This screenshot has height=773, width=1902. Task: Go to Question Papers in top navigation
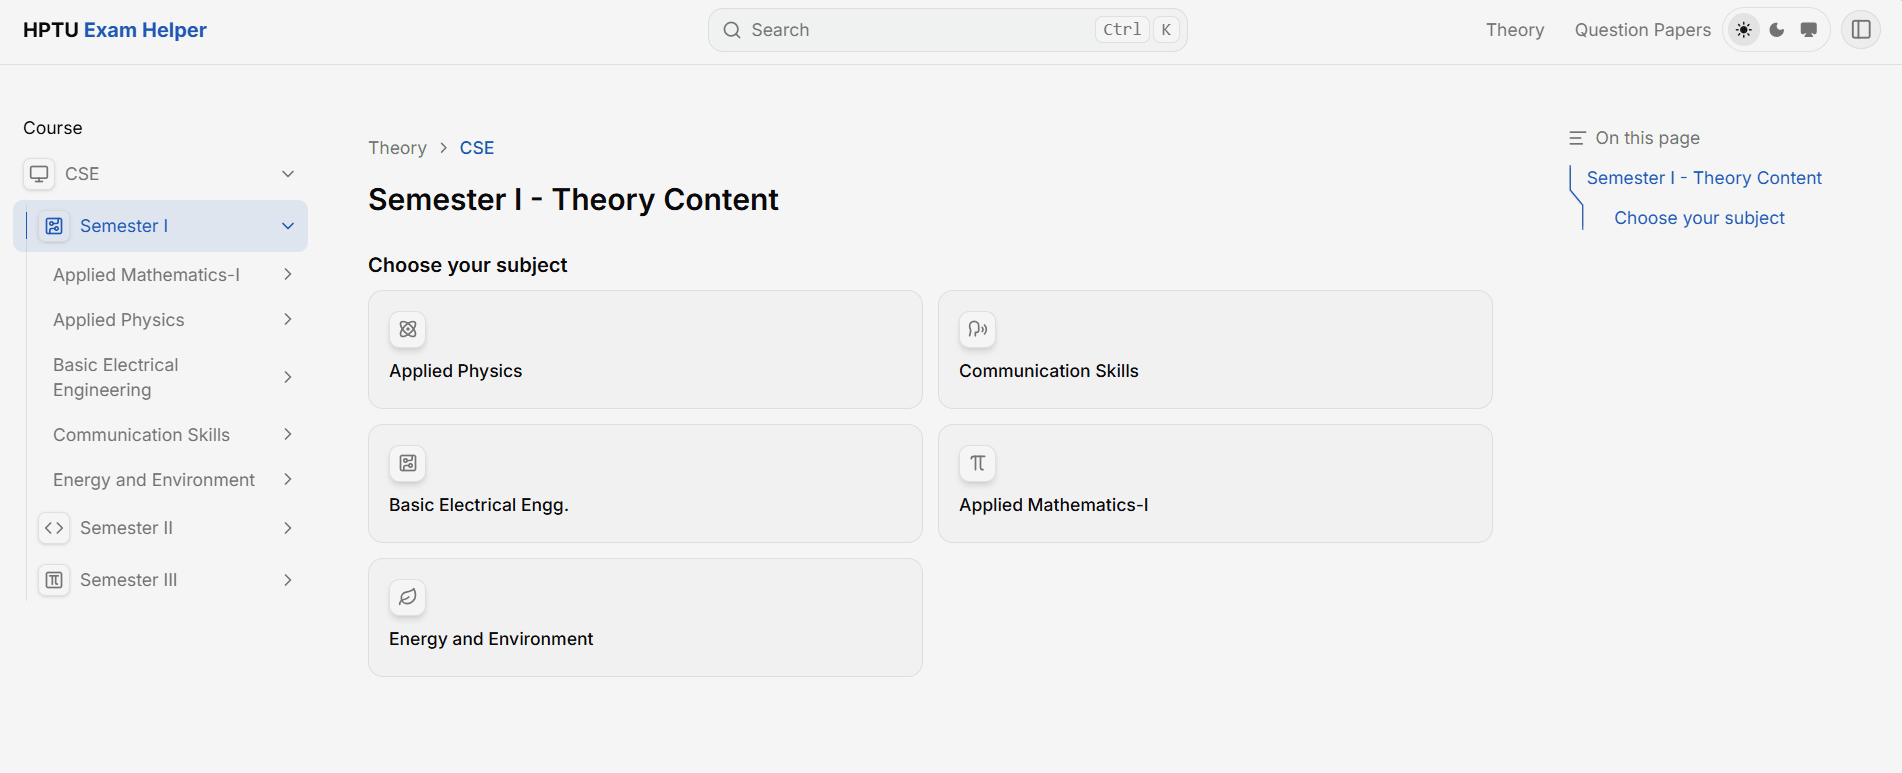pos(1642,30)
